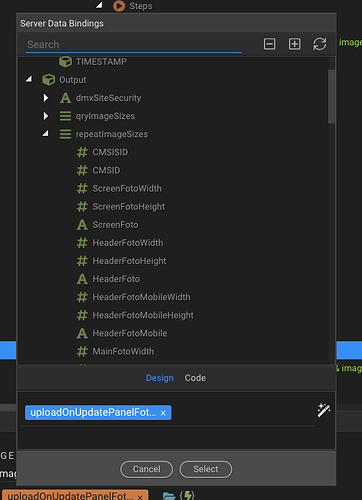Image resolution: width=362 pixels, height=500 pixels.
Task: Click the expand all icon
Action: point(294,44)
